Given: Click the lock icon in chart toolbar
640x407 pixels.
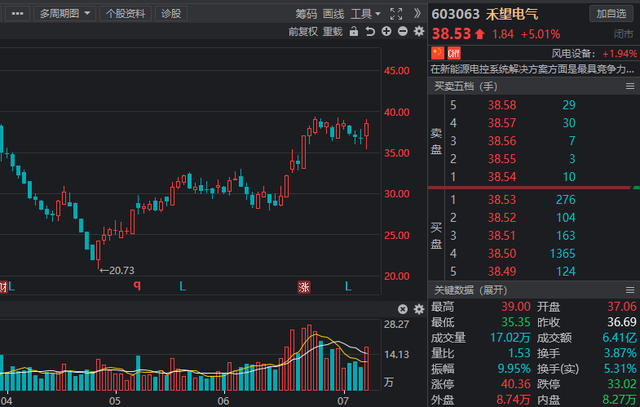Looking at the screenshot, I should [x=354, y=31].
